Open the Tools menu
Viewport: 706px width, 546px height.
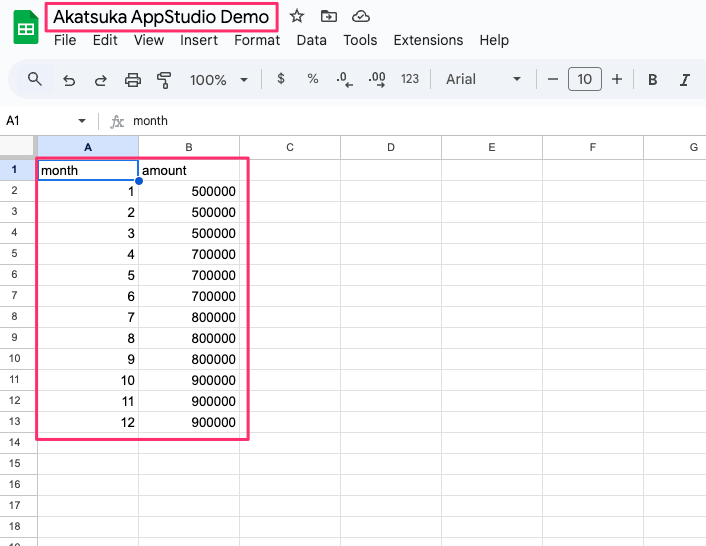point(360,40)
